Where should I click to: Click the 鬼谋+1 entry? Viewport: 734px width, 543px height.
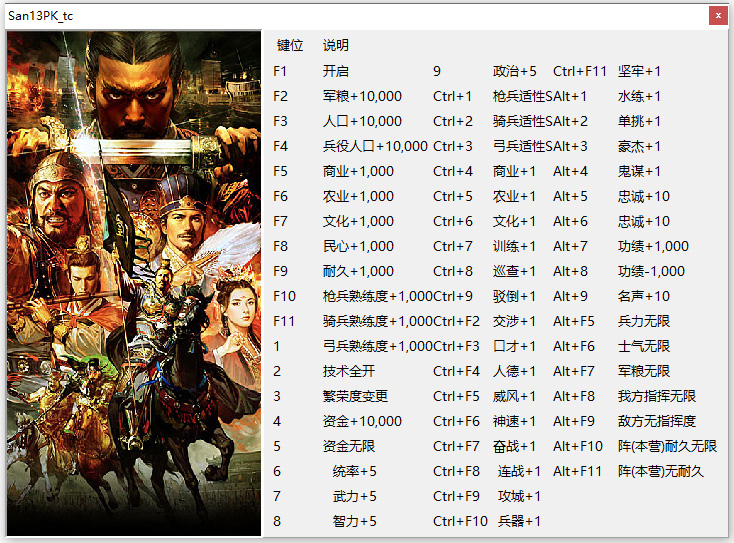tap(639, 171)
